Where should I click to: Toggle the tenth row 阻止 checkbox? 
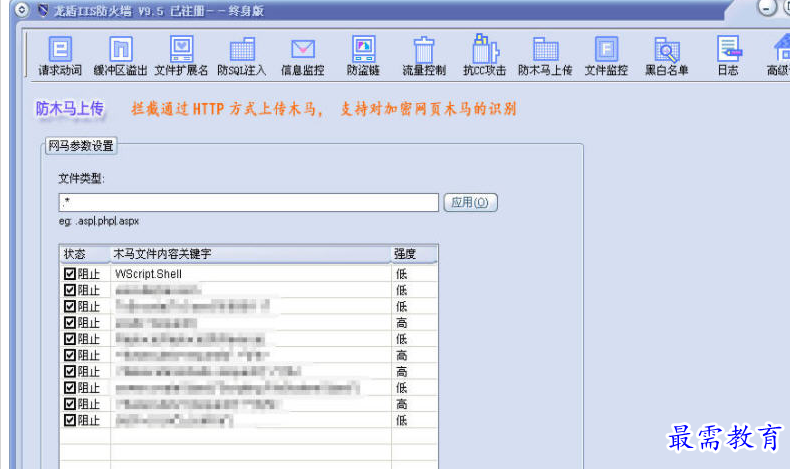(70, 420)
